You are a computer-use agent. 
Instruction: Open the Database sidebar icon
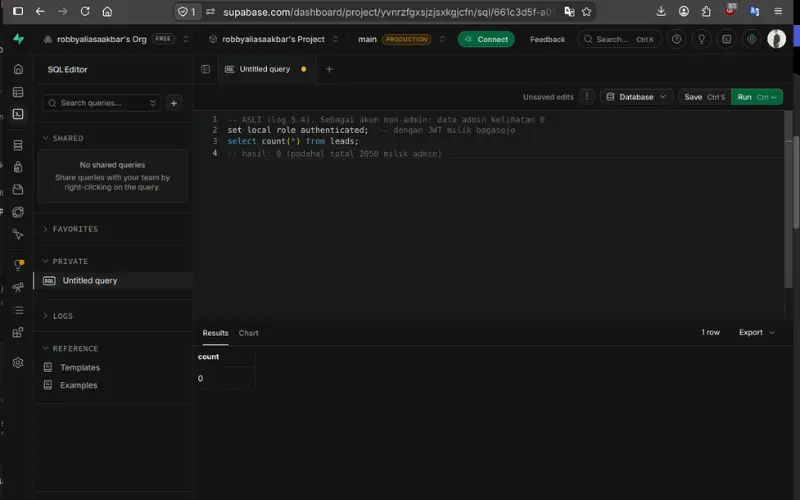pyautogui.click(x=18, y=145)
